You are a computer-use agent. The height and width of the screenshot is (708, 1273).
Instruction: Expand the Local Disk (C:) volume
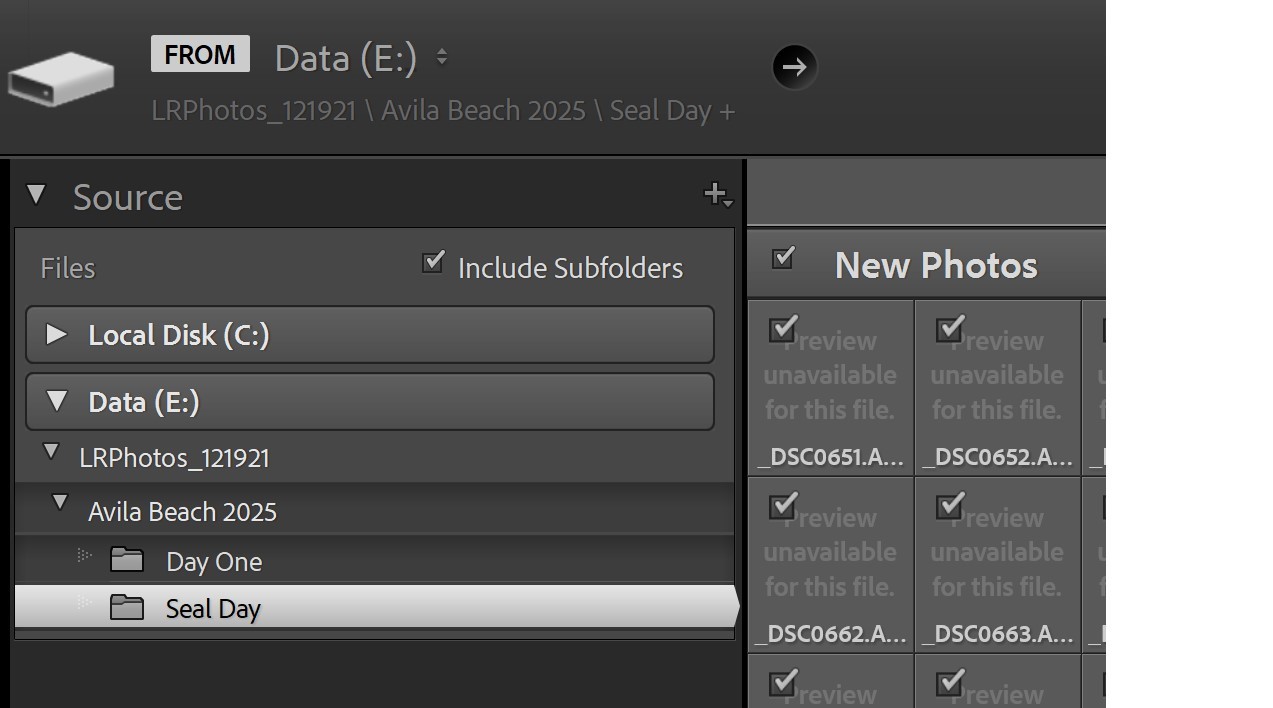(x=57, y=334)
